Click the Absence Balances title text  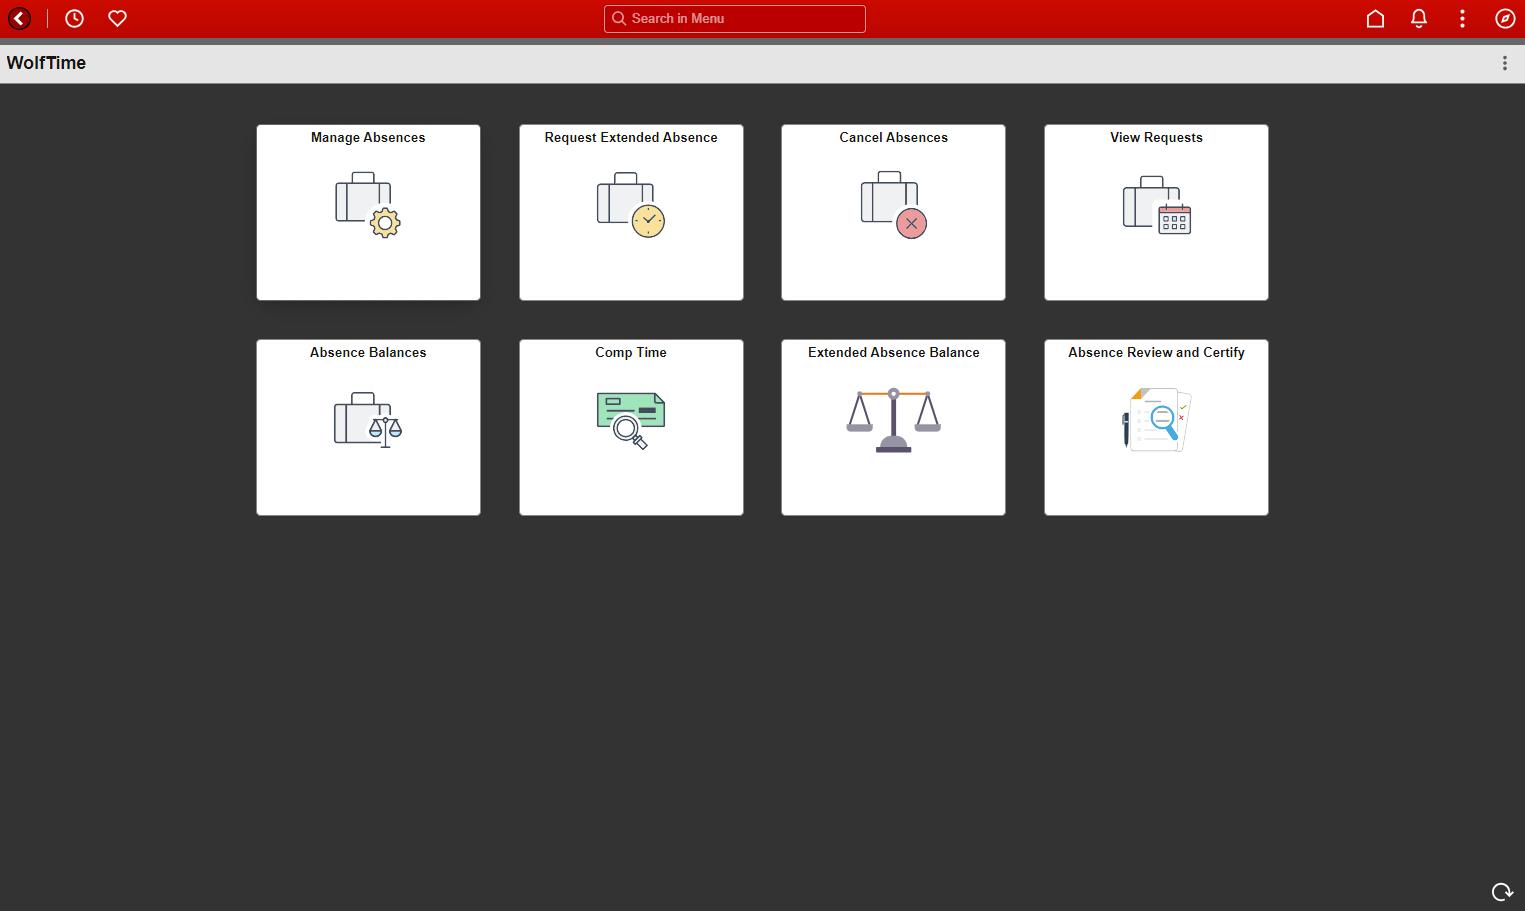click(368, 353)
